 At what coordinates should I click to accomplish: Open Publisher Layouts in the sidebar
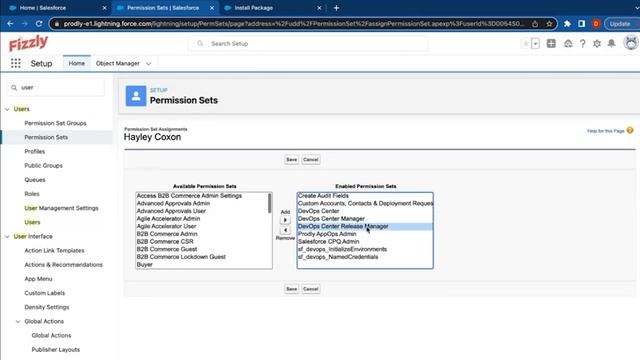click(56, 349)
